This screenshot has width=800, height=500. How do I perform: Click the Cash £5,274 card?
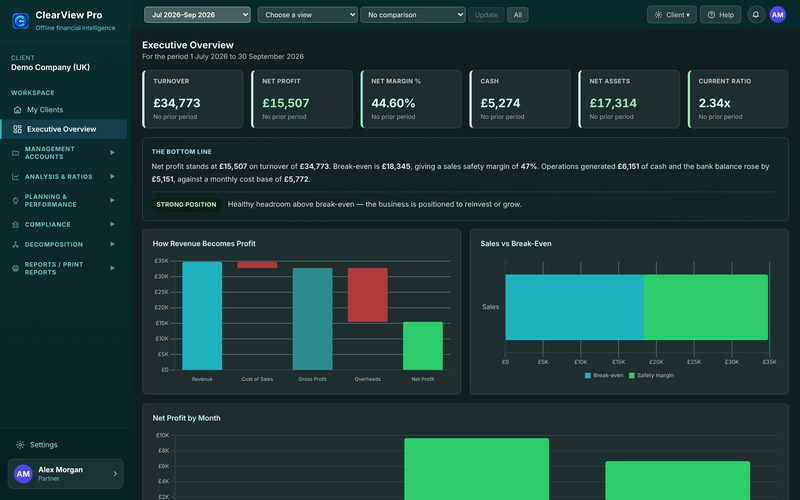pos(520,99)
